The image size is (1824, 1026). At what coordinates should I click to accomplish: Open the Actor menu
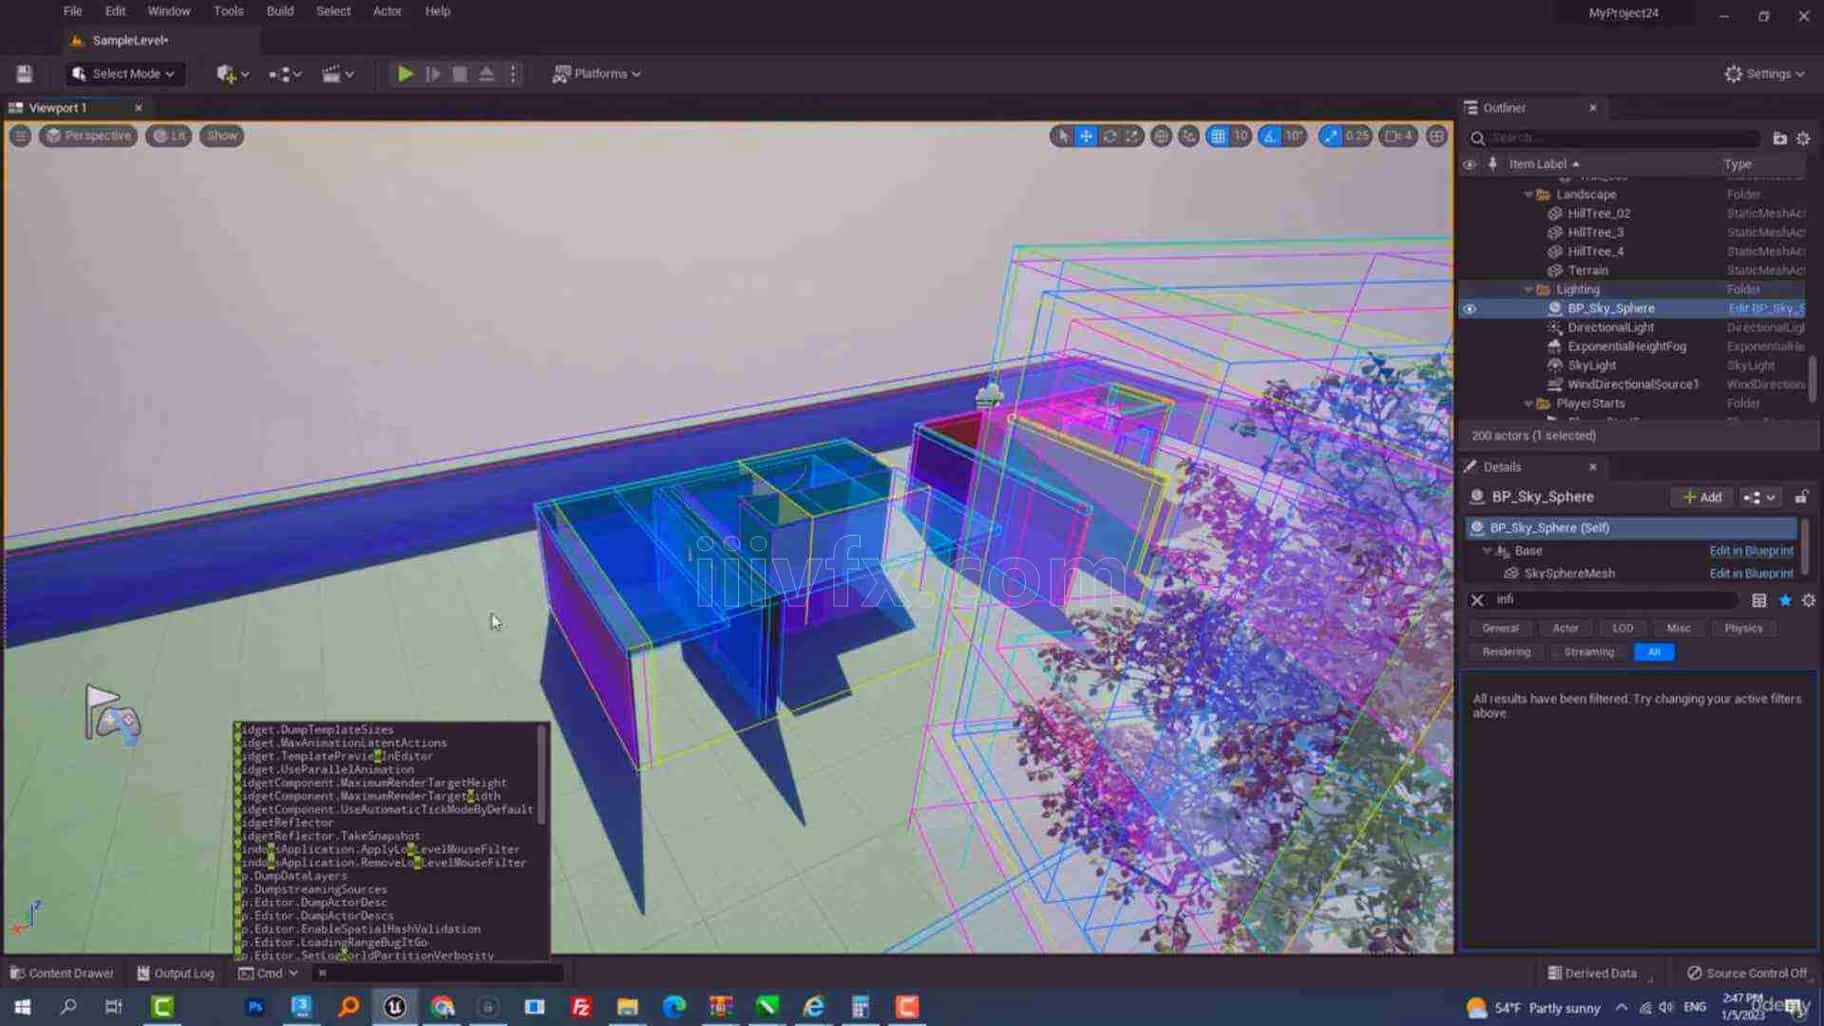point(387,11)
